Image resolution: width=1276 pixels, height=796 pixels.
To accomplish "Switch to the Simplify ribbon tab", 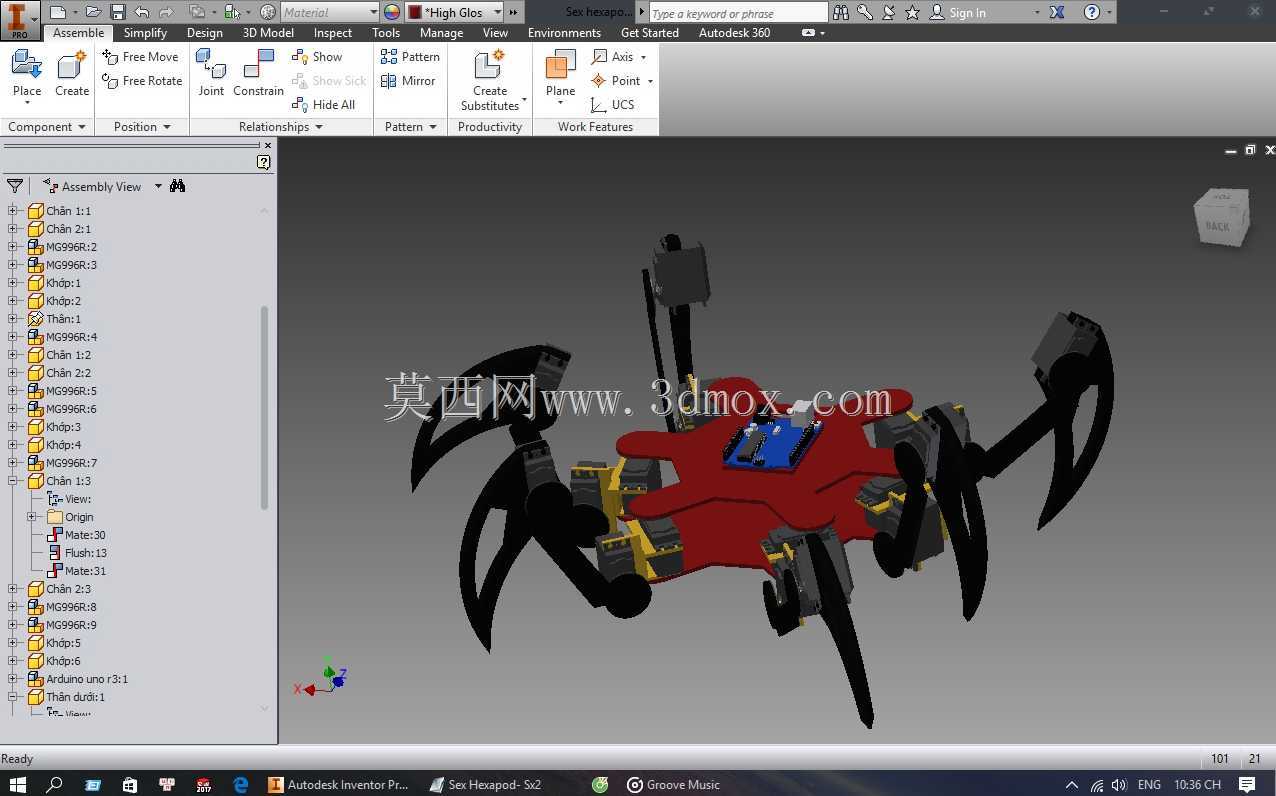I will pyautogui.click(x=145, y=33).
